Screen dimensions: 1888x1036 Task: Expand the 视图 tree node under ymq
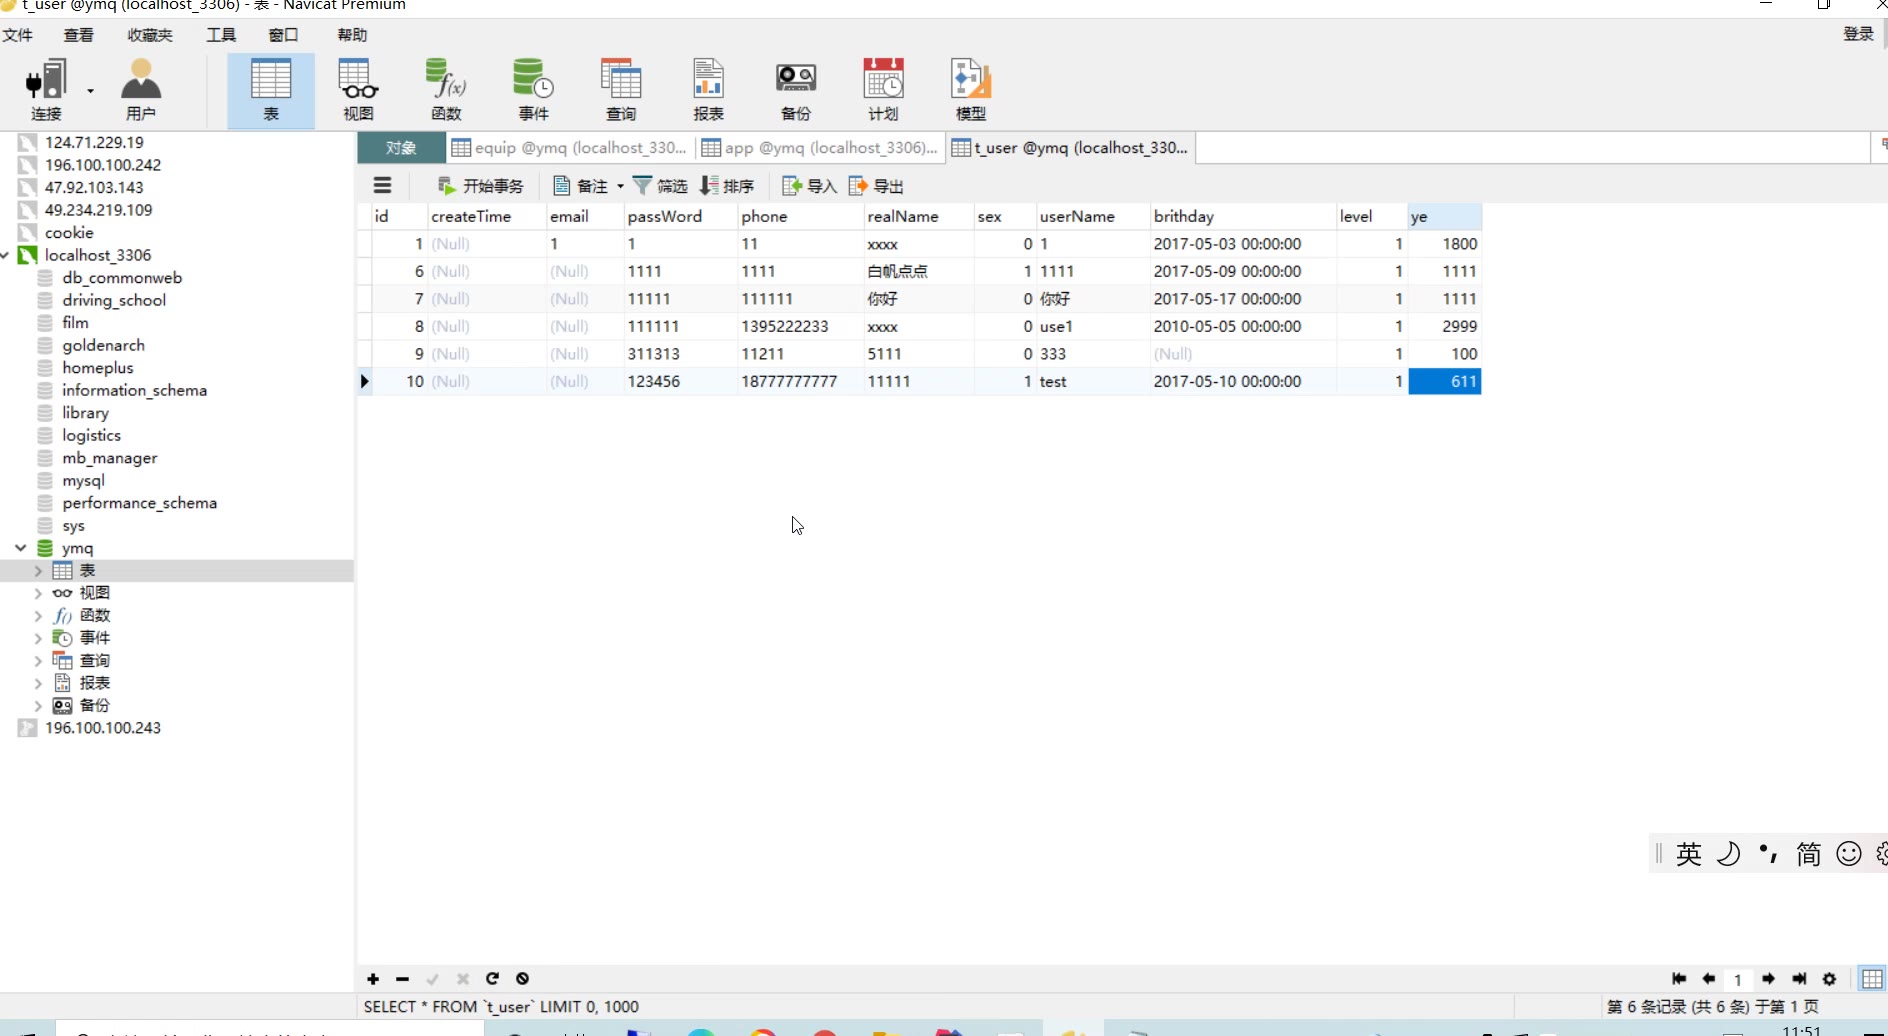pyautogui.click(x=38, y=593)
